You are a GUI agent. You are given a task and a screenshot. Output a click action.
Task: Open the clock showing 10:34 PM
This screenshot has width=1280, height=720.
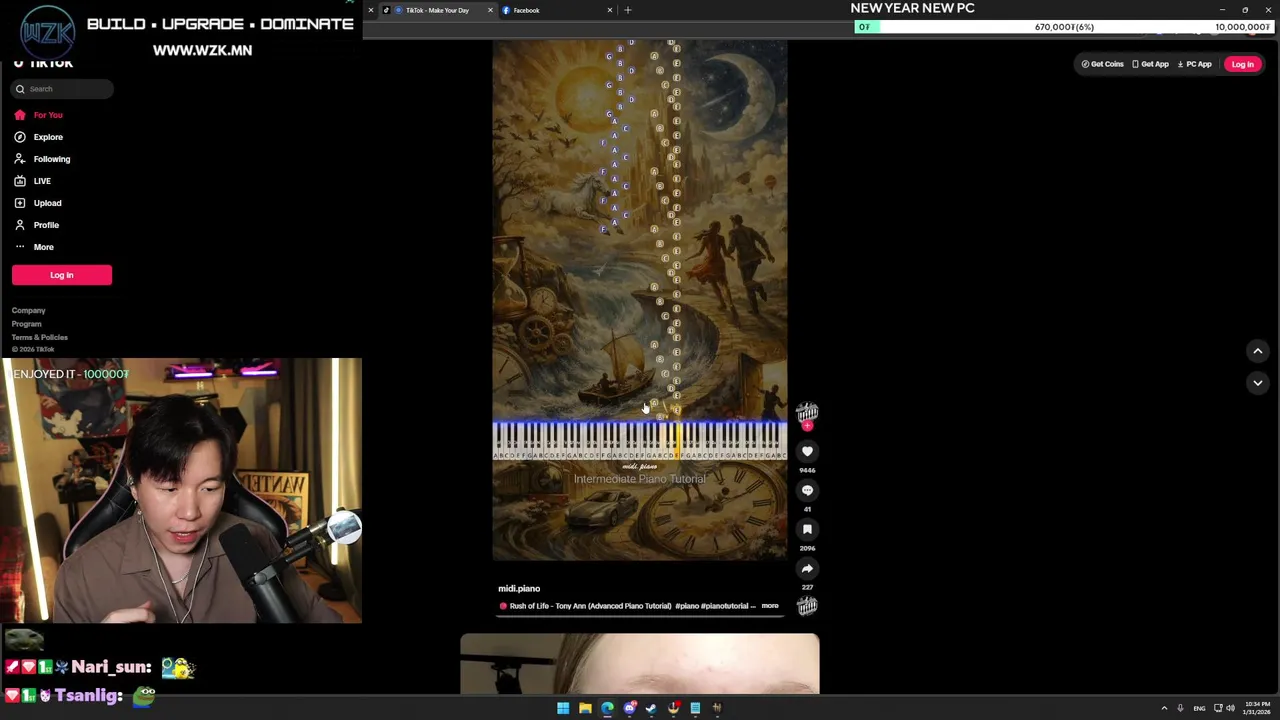(x=1257, y=708)
